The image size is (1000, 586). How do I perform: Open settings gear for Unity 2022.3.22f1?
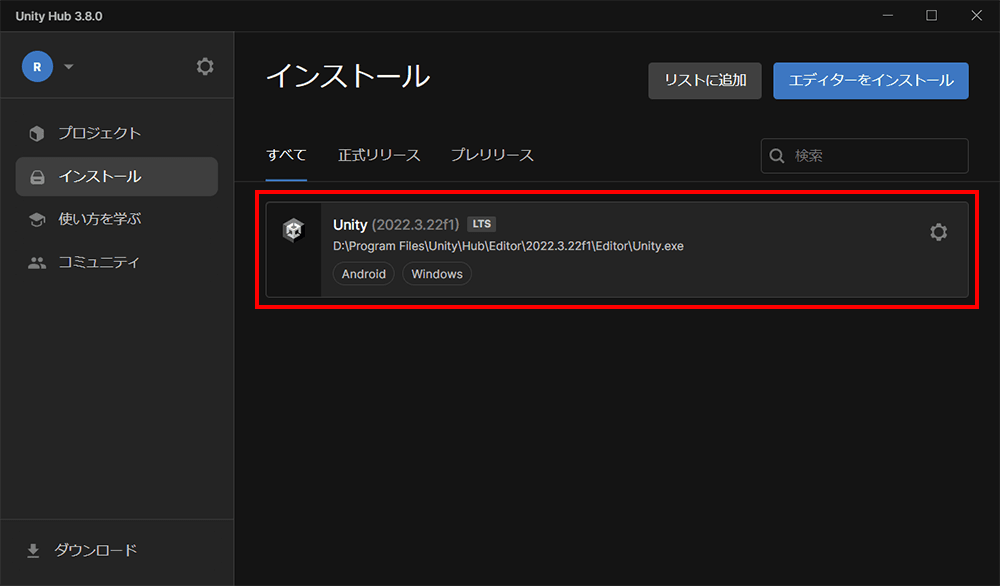pos(938,231)
